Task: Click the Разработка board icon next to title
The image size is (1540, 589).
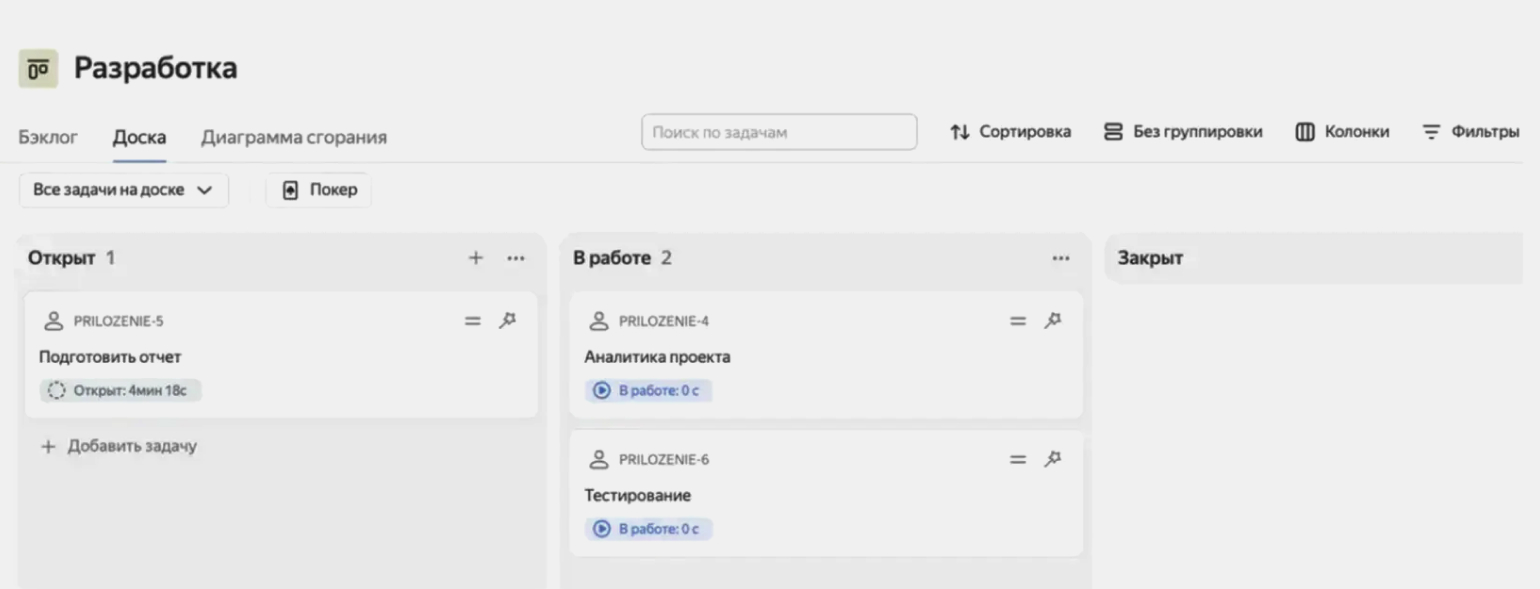Action: click(x=38, y=69)
